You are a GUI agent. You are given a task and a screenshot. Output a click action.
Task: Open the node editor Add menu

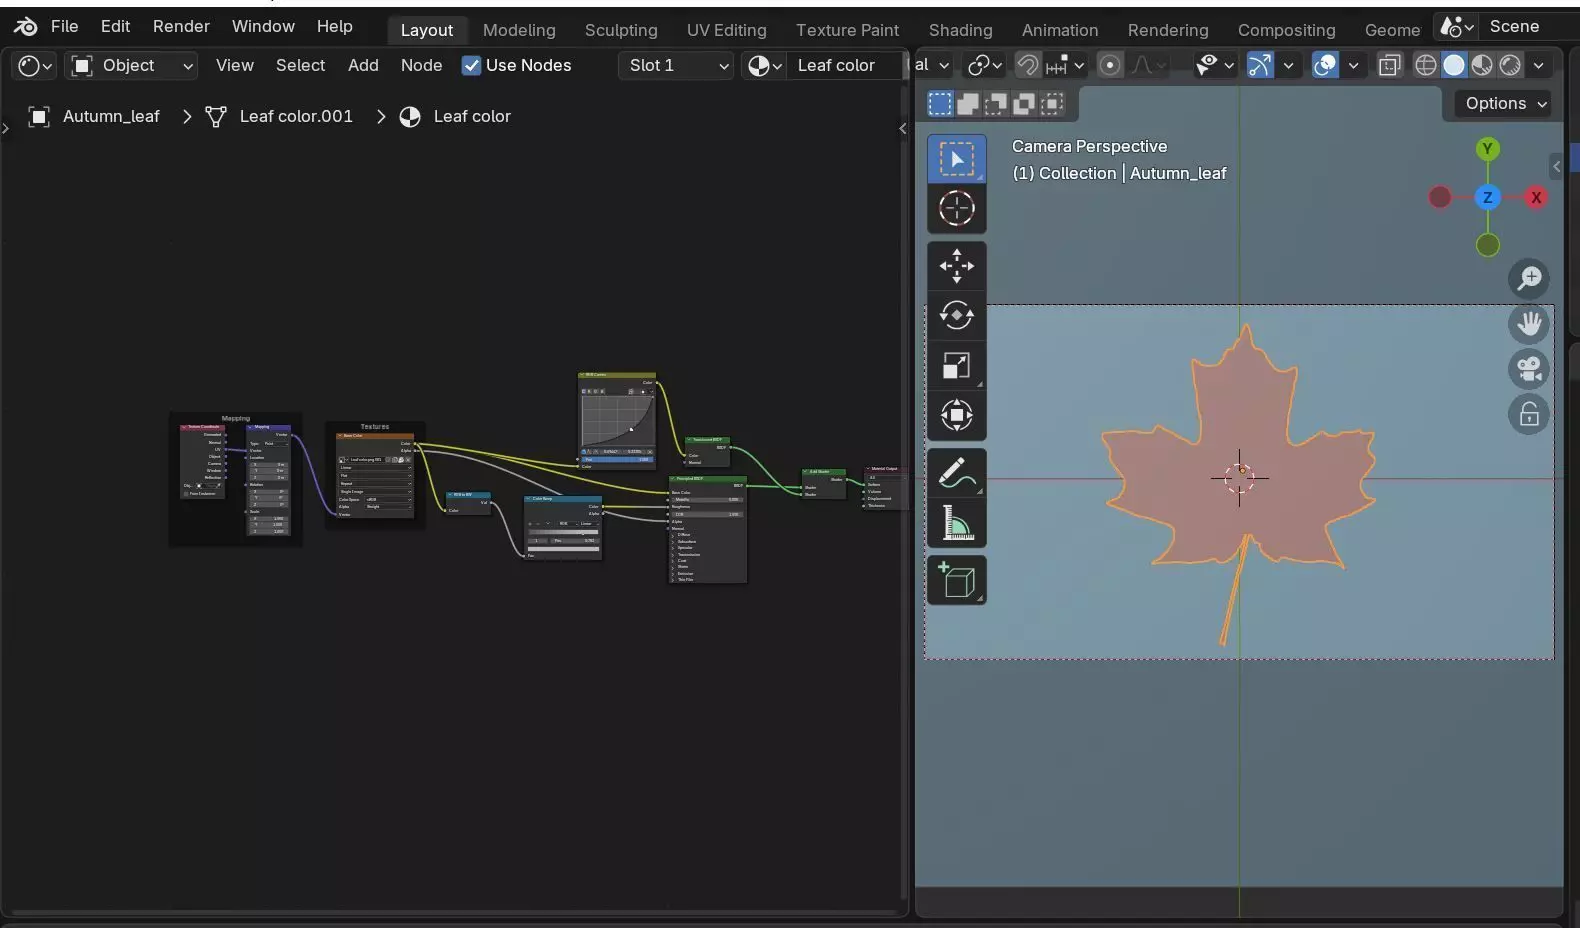click(x=363, y=66)
